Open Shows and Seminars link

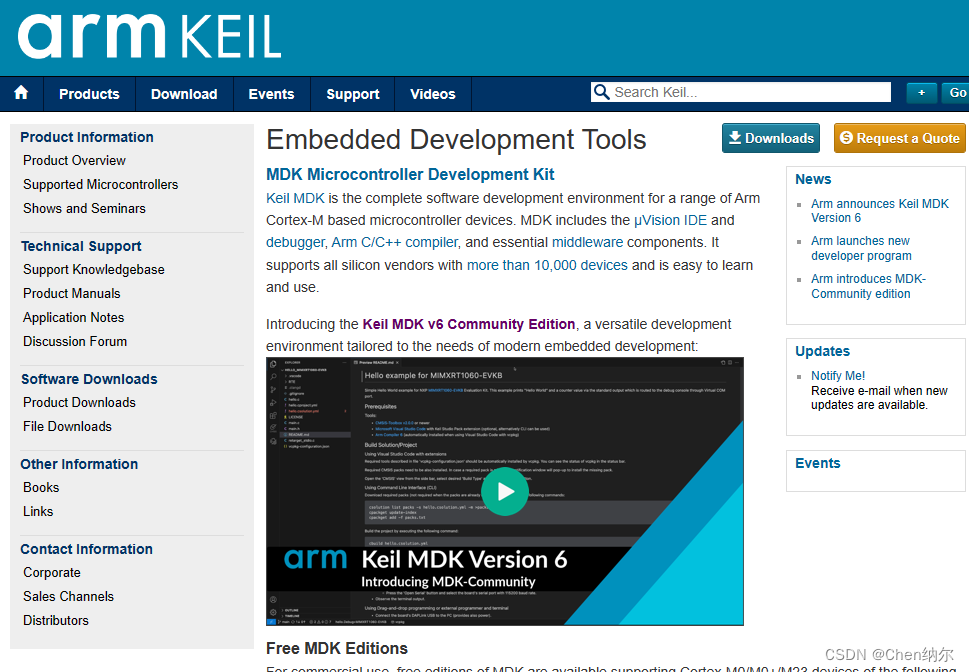[84, 208]
